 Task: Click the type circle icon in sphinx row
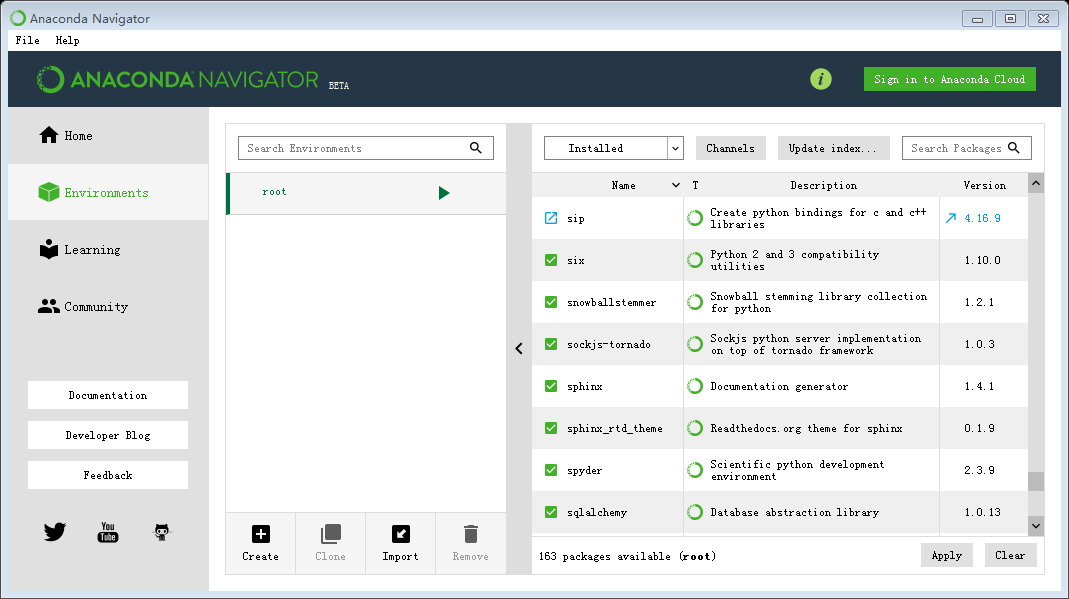[x=695, y=386]
